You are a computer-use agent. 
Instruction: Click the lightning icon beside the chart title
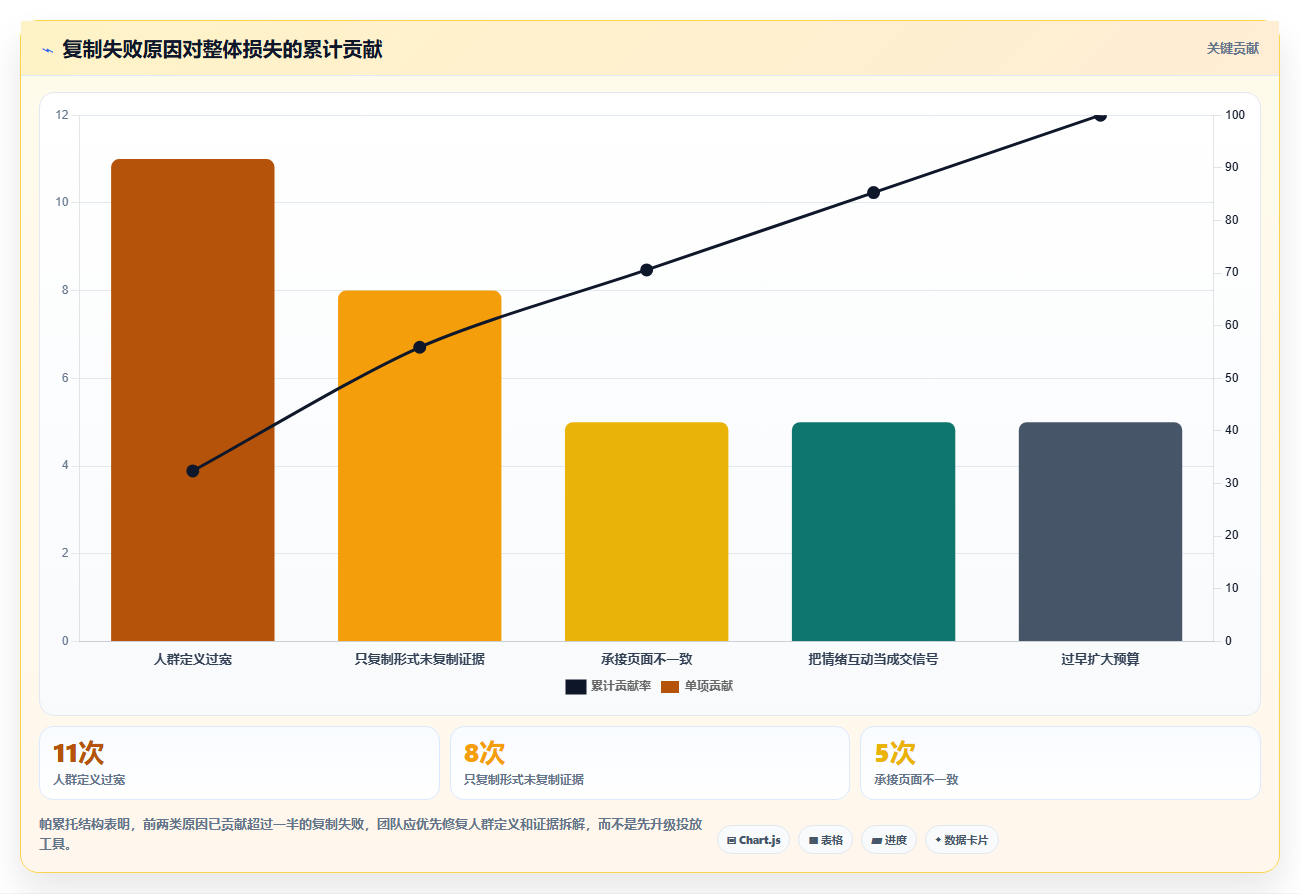(47, 50)
